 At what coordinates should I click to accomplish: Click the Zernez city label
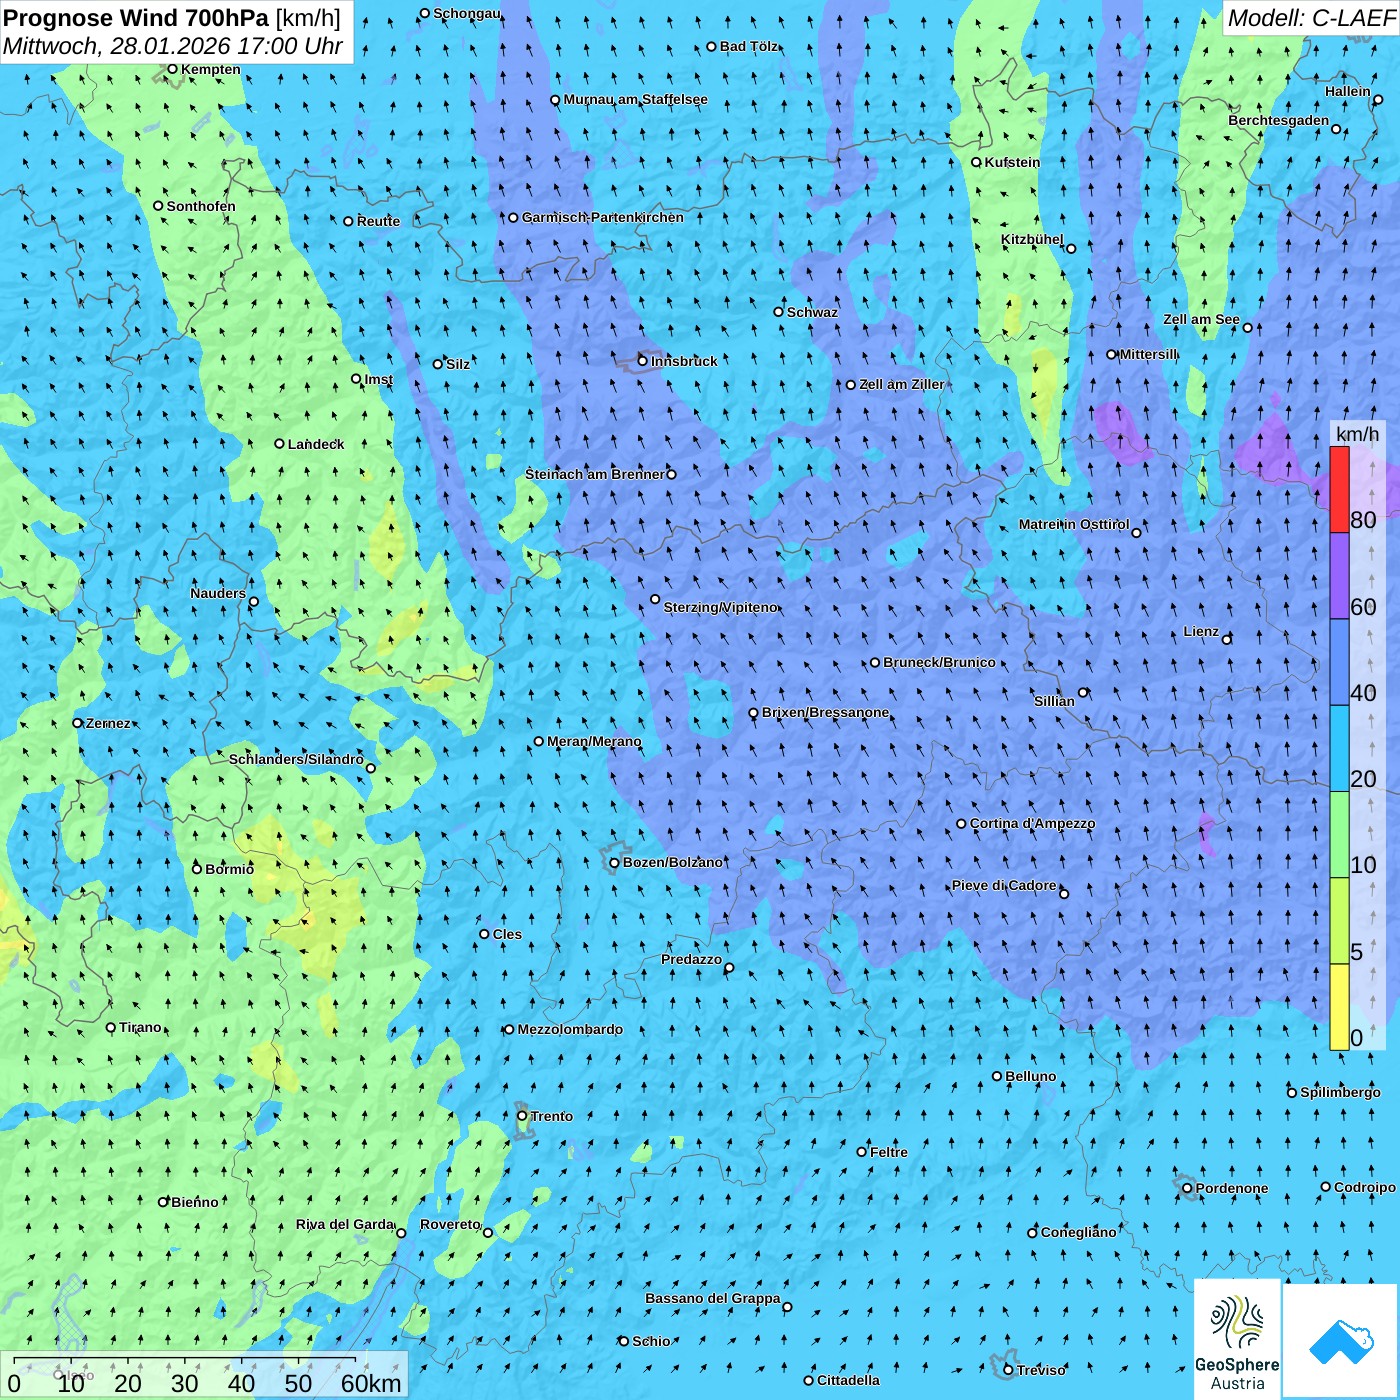click(108, 723)
